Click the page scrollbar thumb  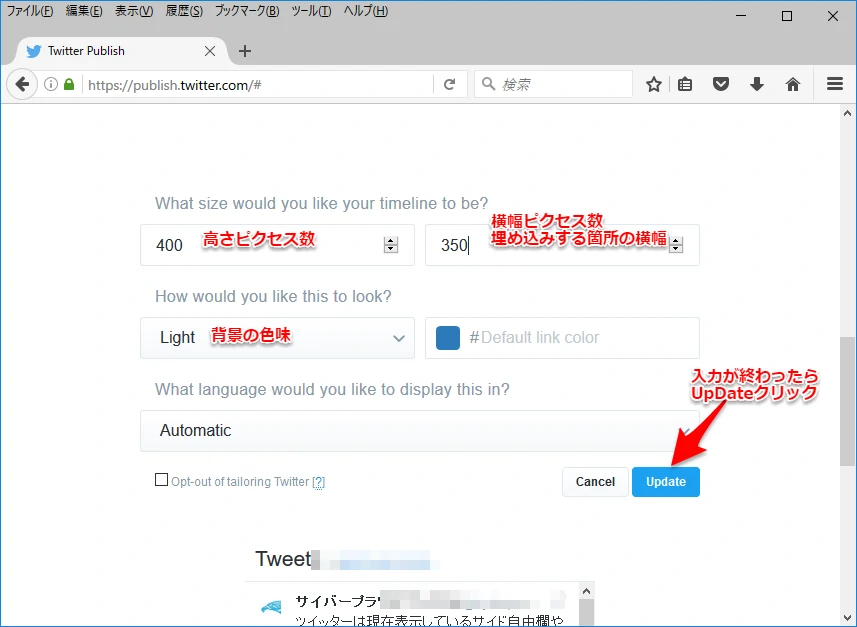[847, 402]
